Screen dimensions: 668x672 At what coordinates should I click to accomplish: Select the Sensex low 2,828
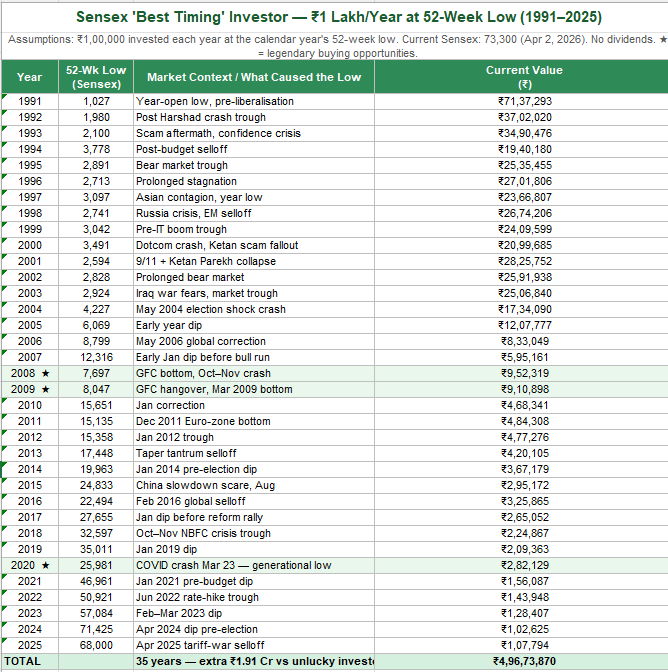pos(96,277)
